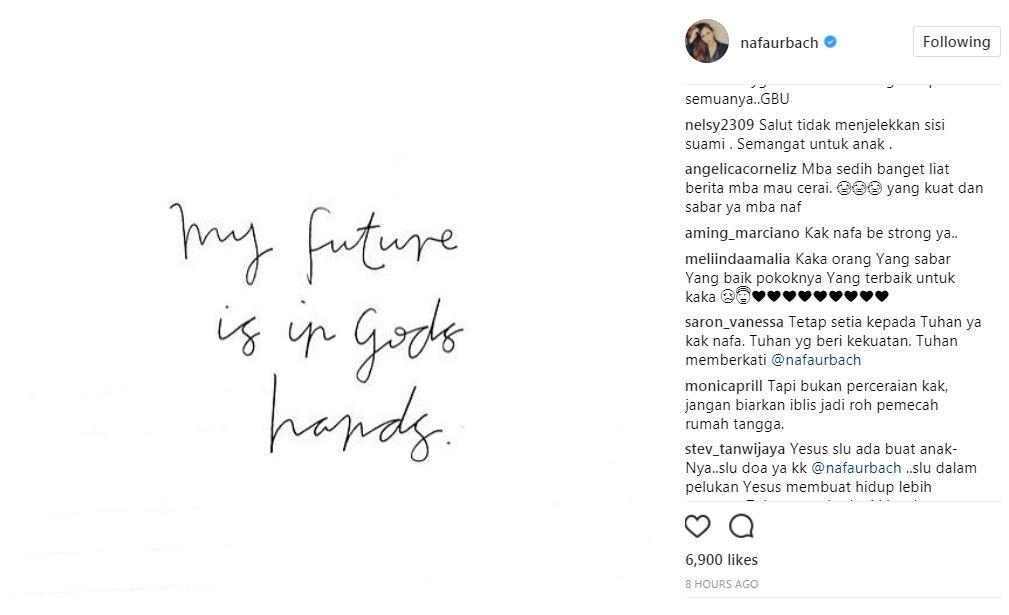This screenshot has width=1009, height=615.
Task: Open saron_vanessa commenter profile
Action: tap(734, 322)
